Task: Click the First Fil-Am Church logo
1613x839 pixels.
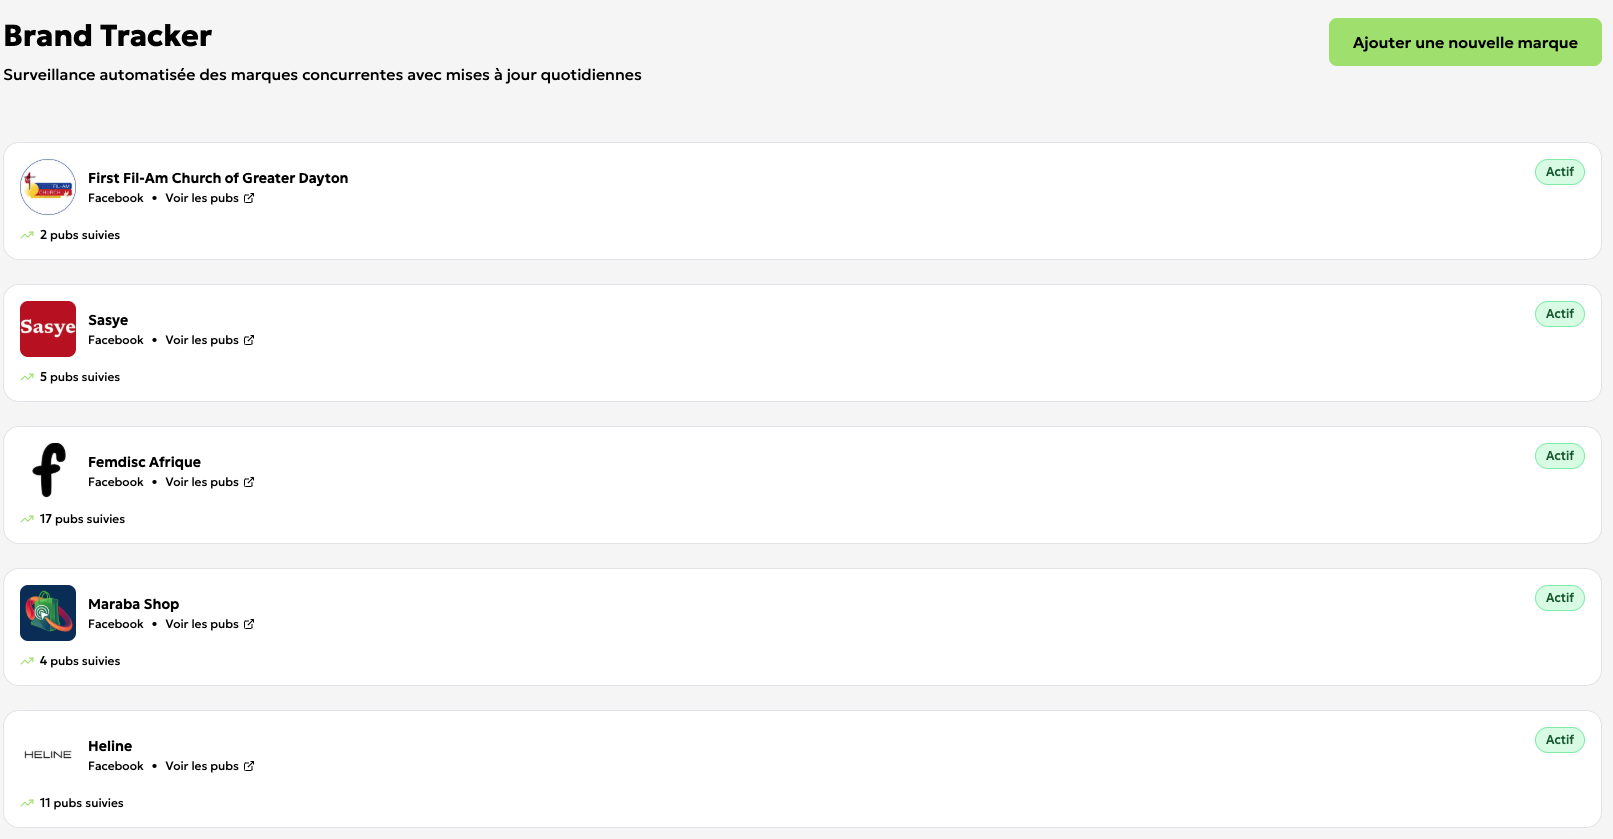Action: [48, 187]
